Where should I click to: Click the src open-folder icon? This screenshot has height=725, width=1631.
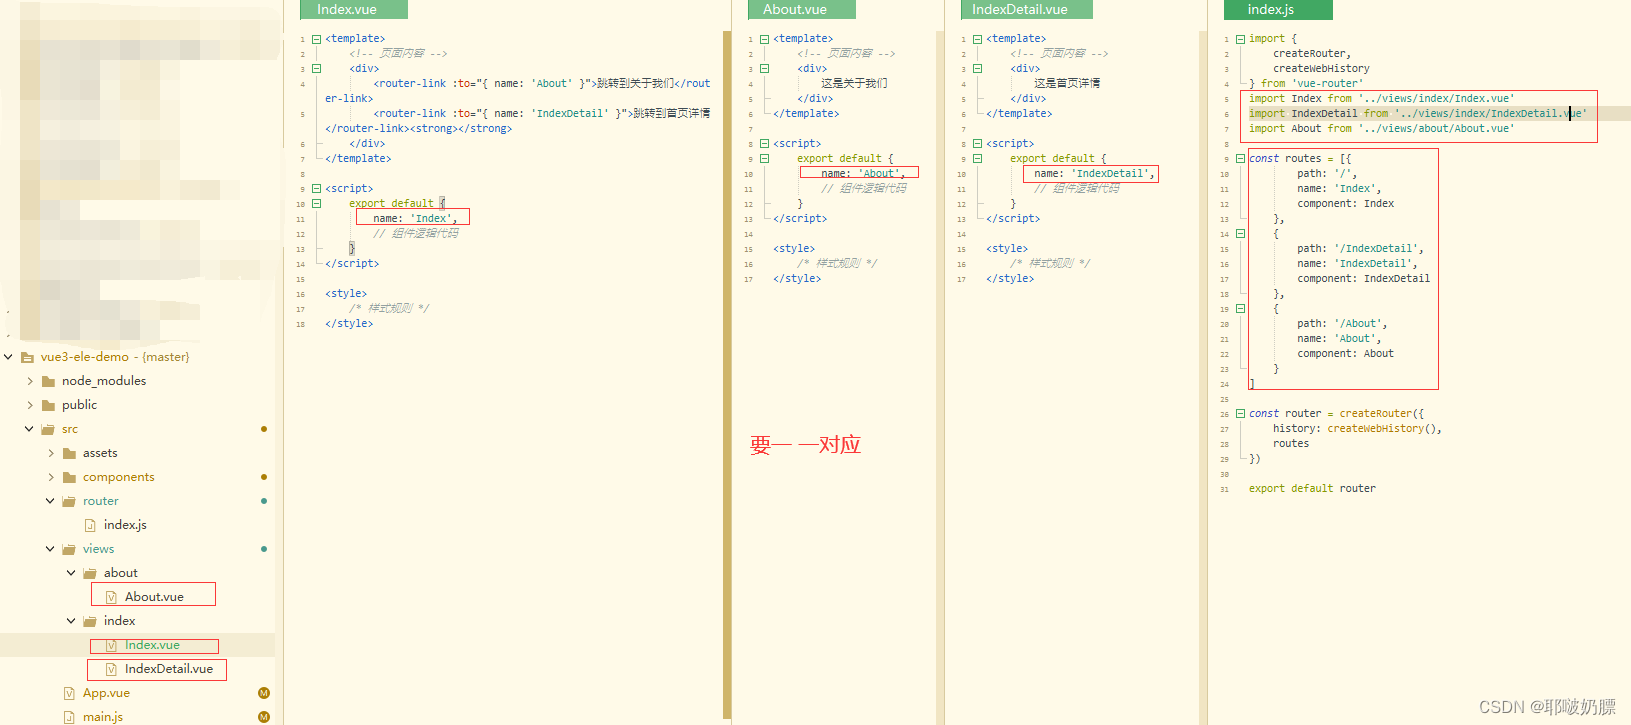(48, 429)
